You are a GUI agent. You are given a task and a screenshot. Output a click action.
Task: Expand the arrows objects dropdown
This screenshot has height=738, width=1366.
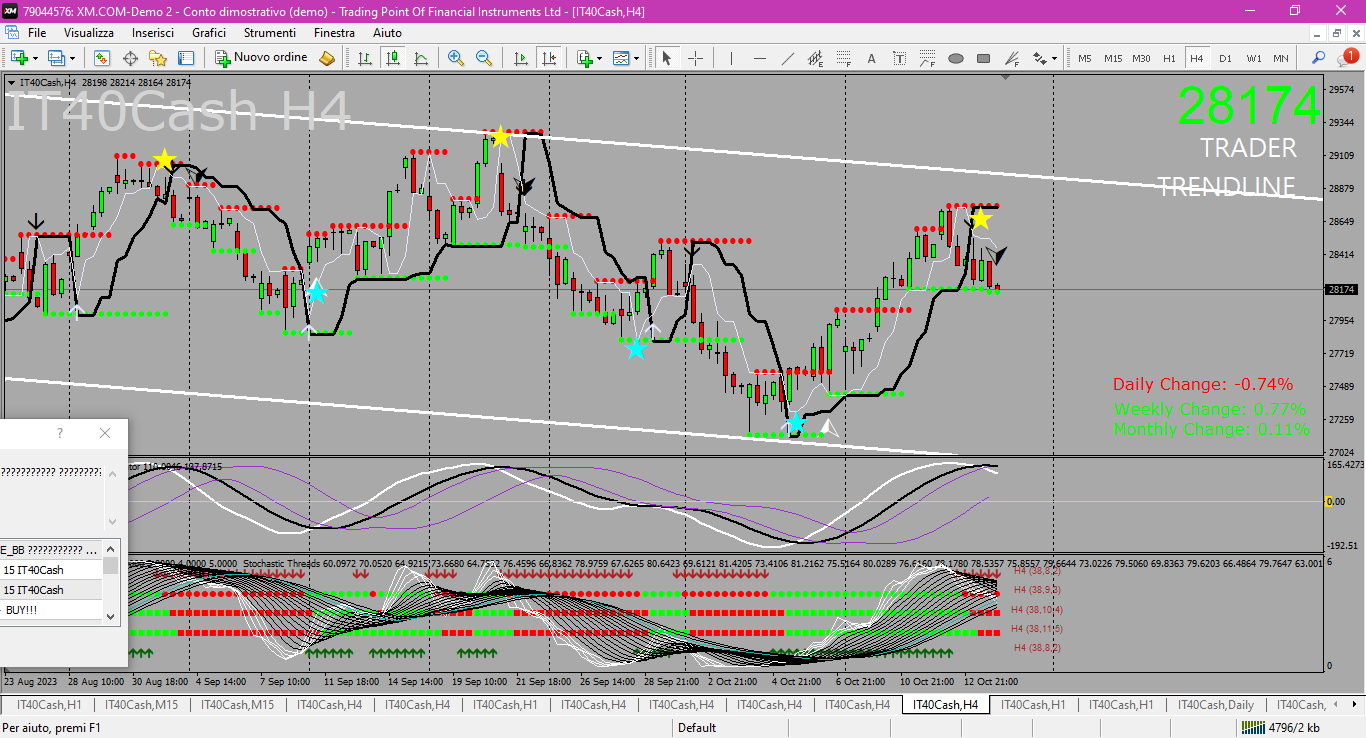(1055, 58)
